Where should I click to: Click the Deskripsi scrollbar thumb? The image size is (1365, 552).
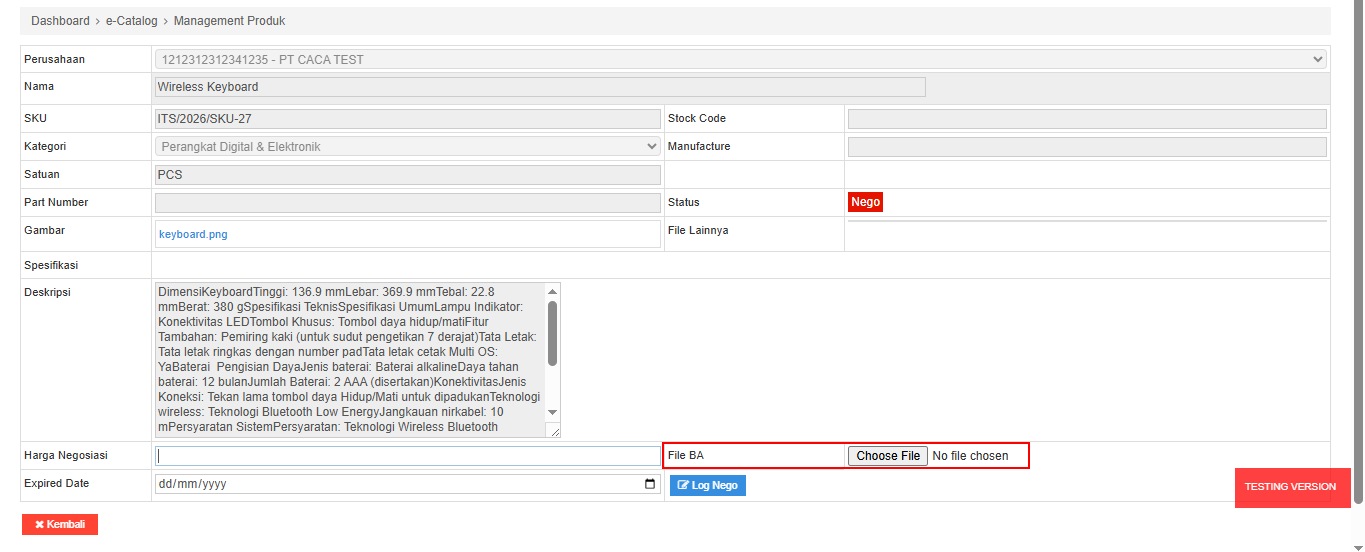pyautogui.click(x=552, y=332)
